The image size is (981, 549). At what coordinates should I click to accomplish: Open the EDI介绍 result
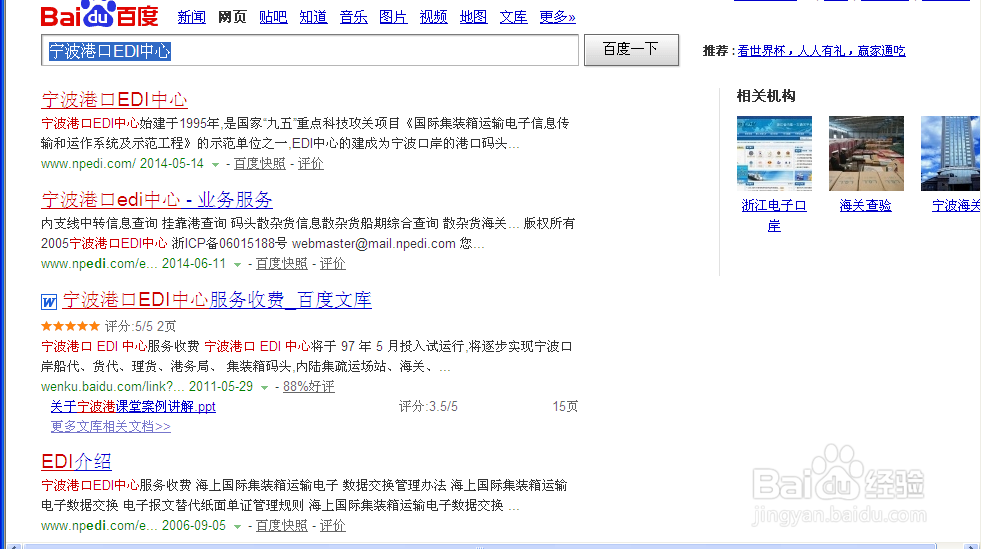(x=76, y=461)
